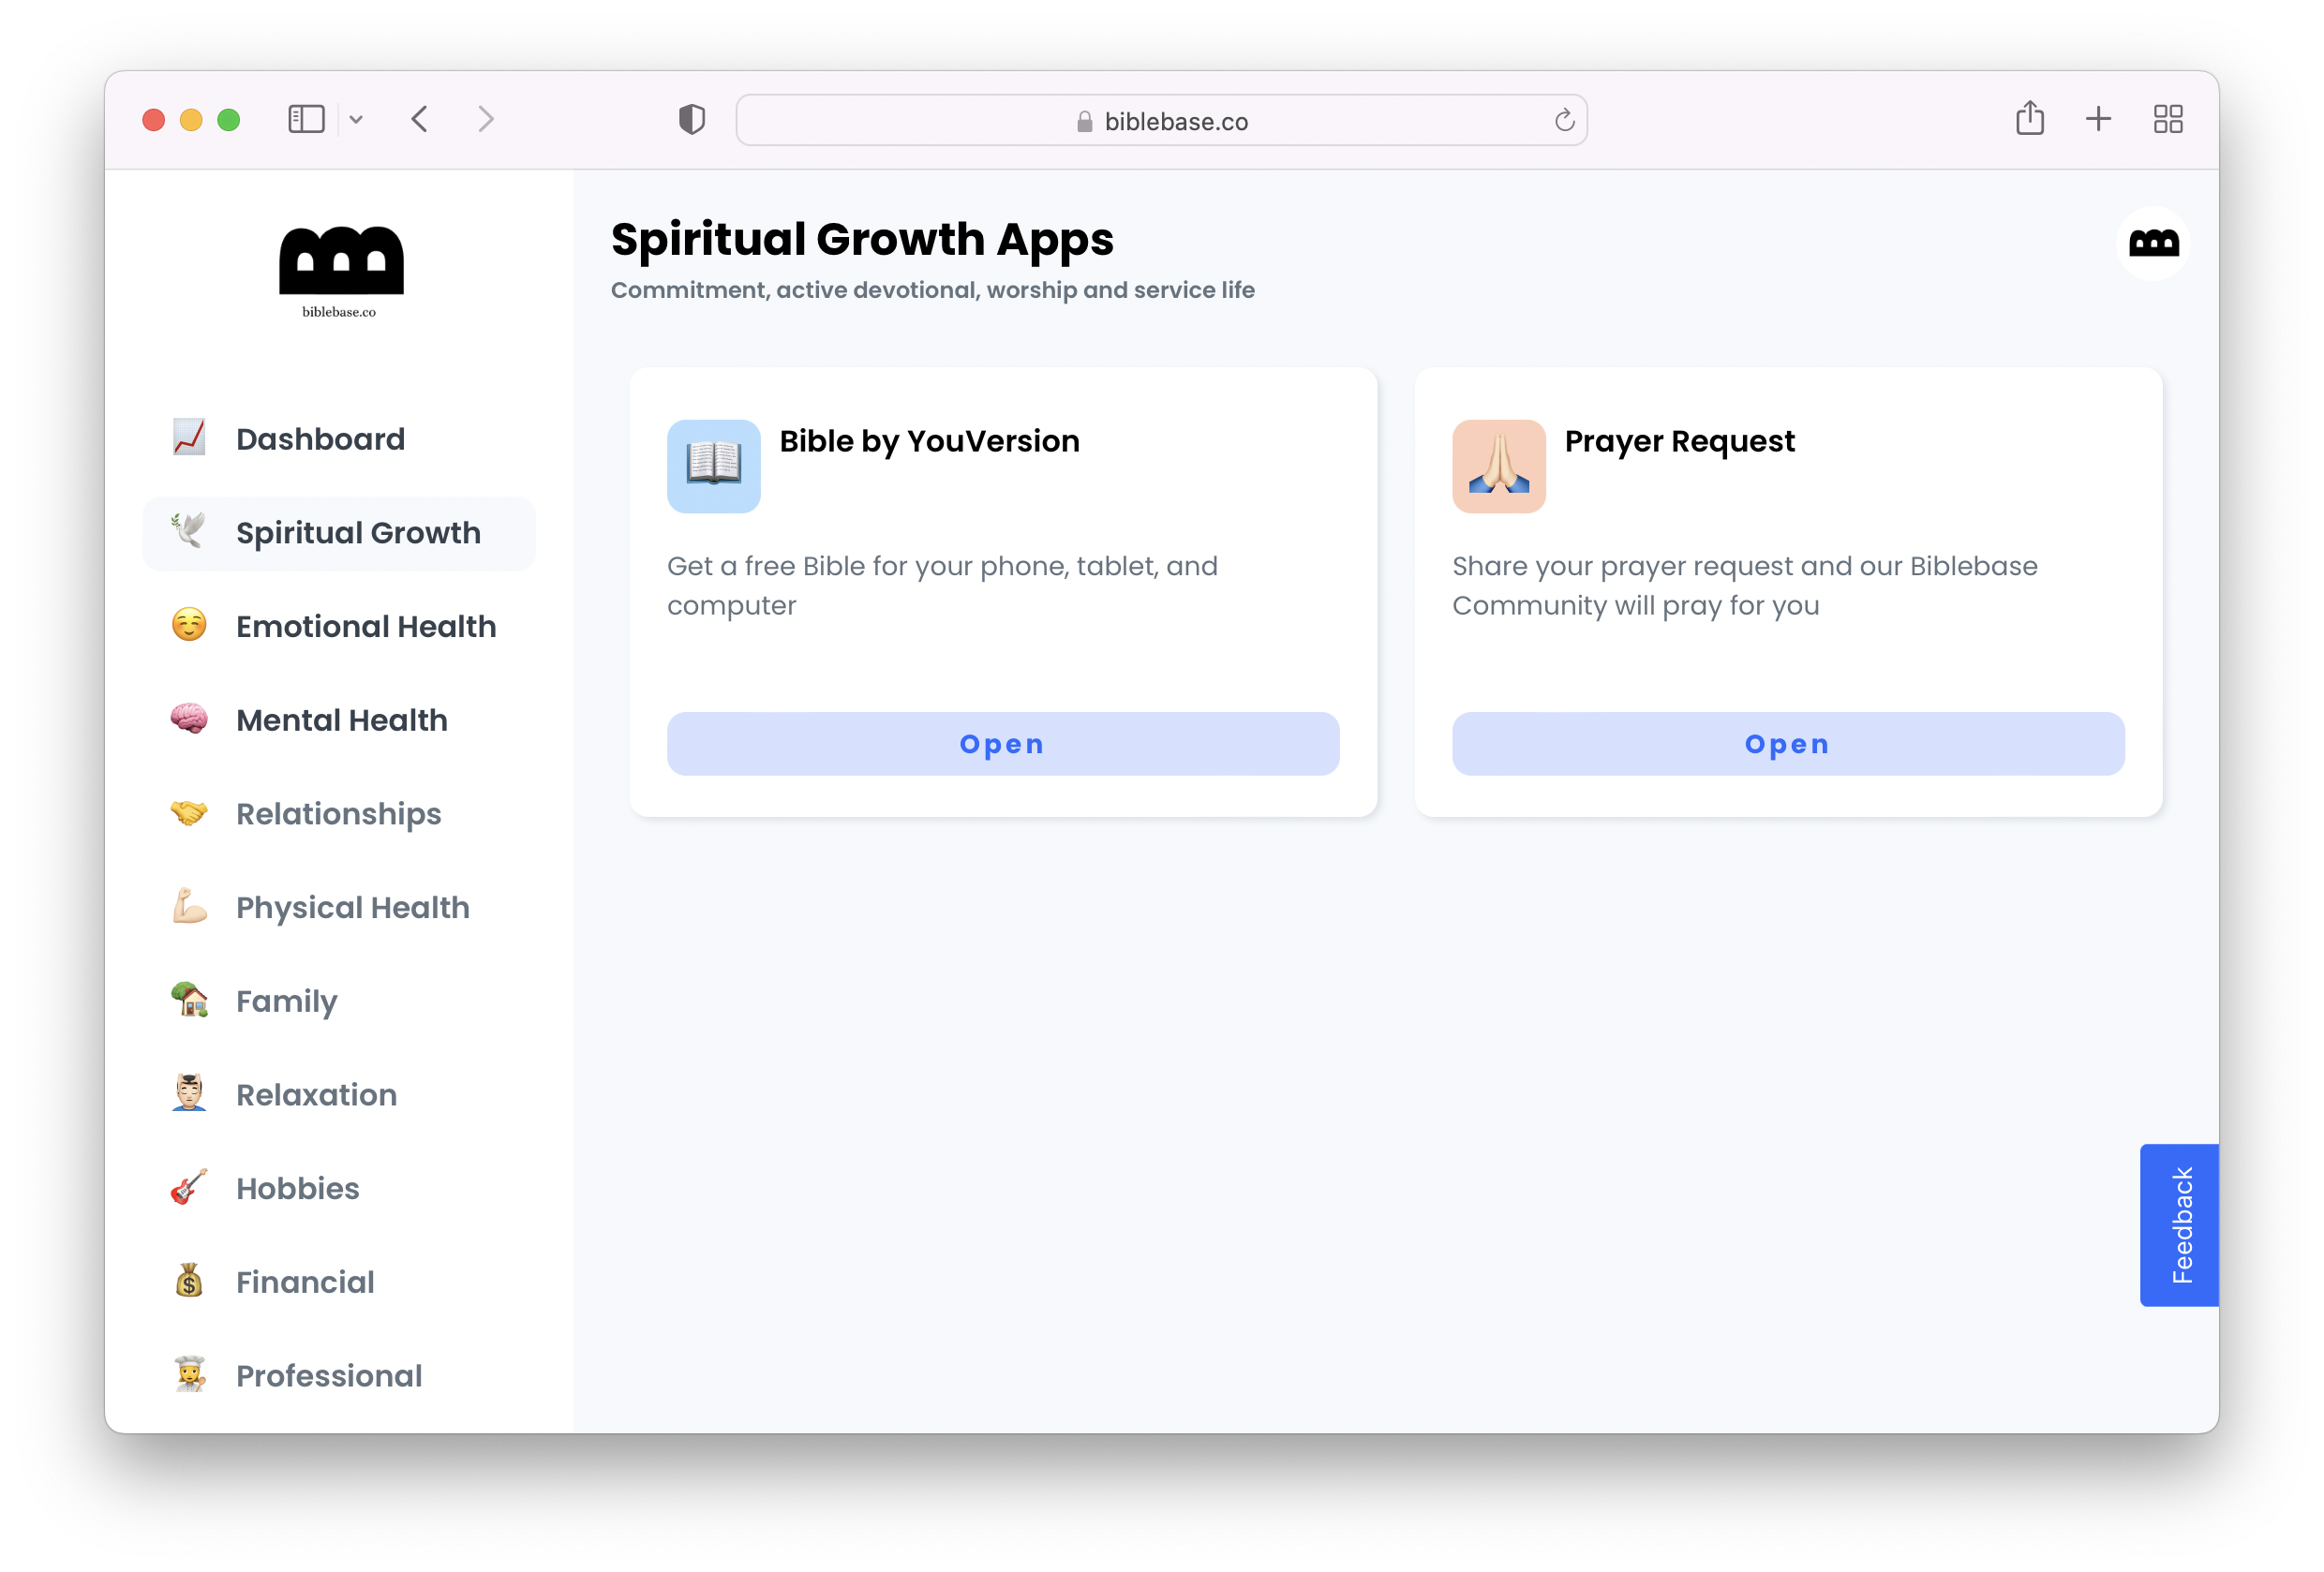The image size is (2324, 1572).
Task: Reload the page with refresh icon
Action: tap(1564, 121)
